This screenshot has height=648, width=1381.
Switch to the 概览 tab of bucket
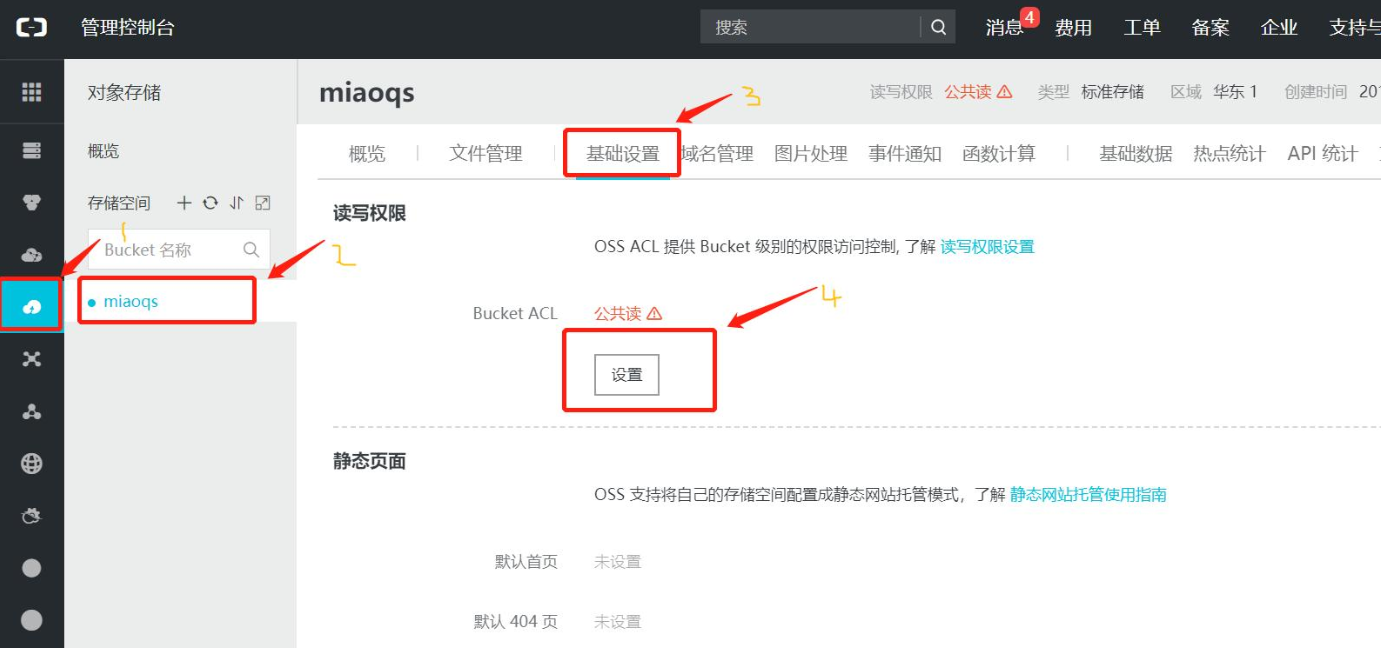pos(367,154)
